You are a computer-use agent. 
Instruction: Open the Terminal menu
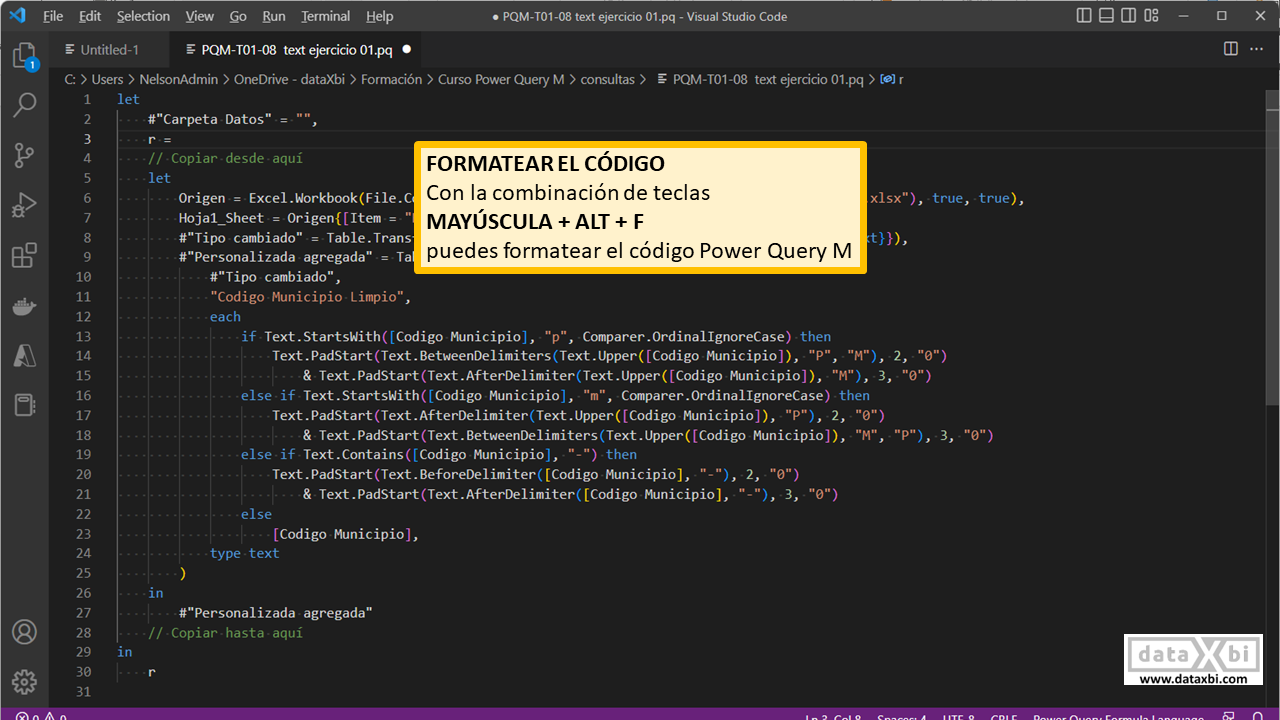(325, 16)
